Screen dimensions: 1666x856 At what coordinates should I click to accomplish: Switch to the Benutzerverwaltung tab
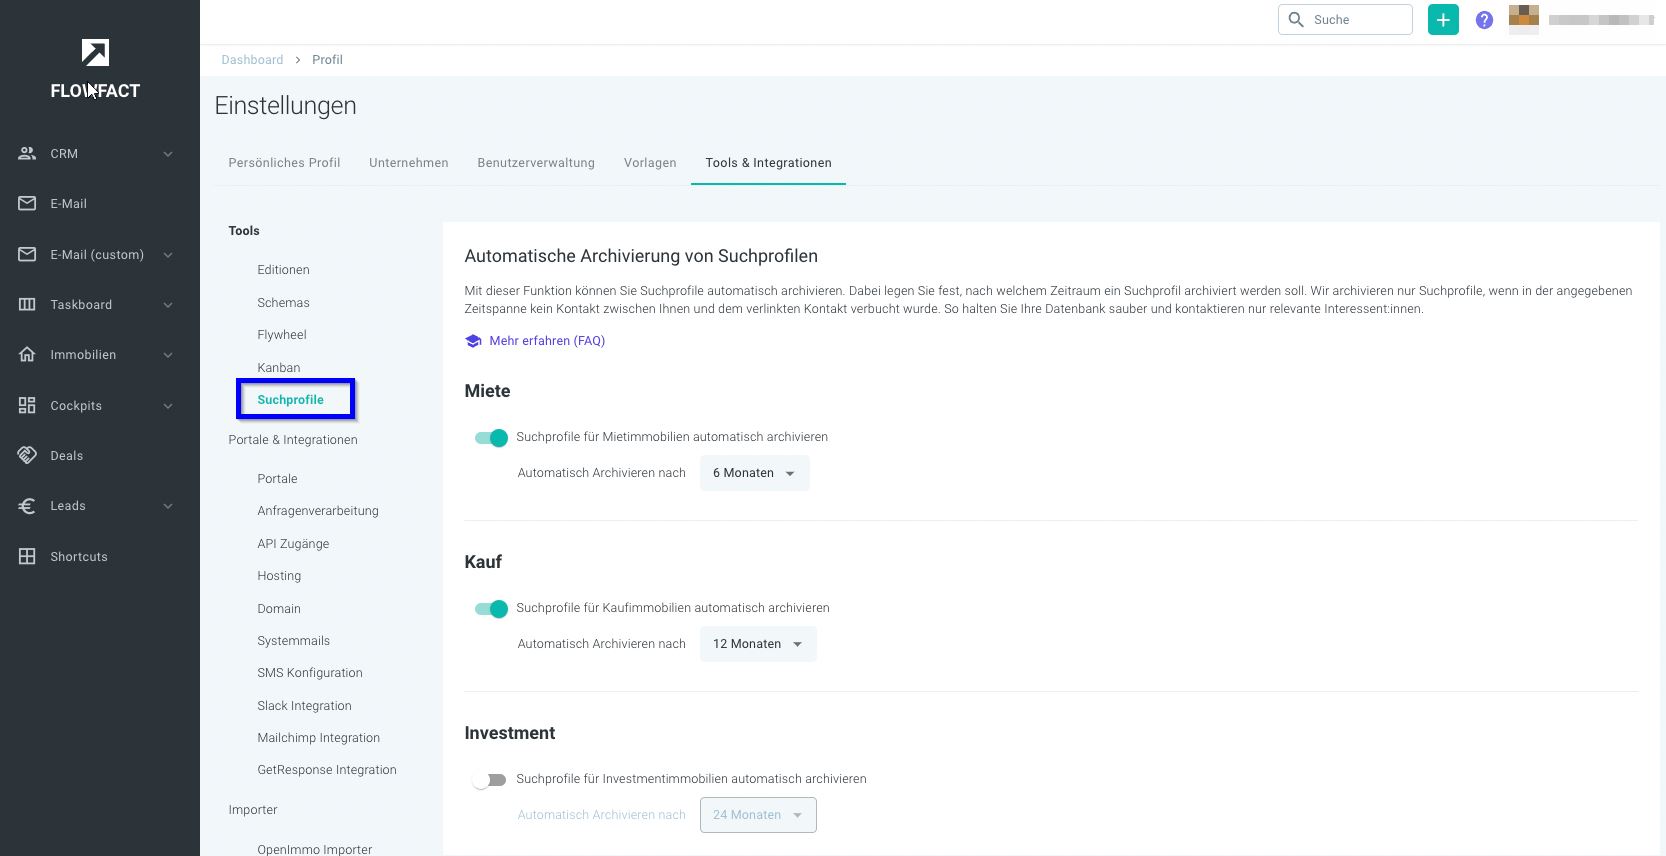click(x=536, y=163)
